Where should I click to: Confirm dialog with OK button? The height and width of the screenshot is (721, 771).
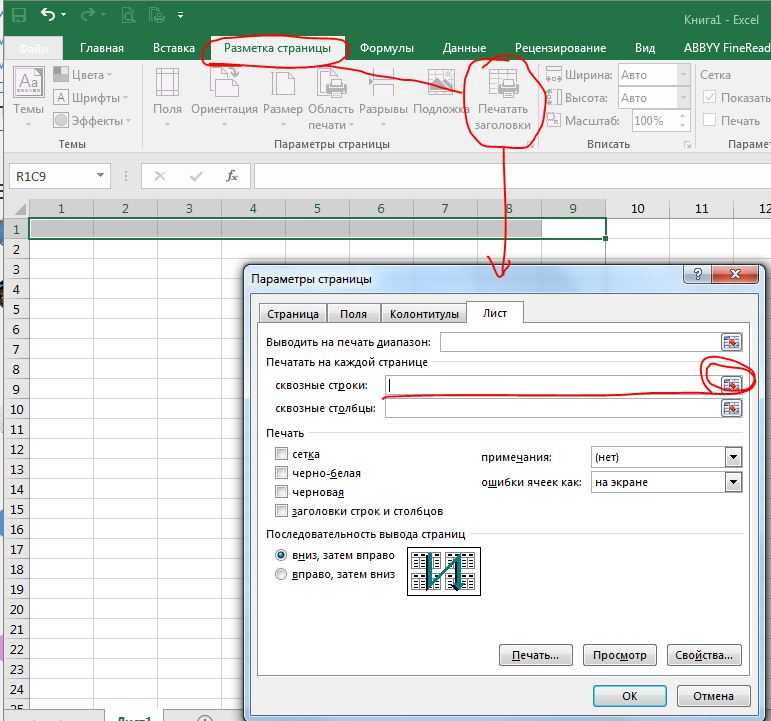coord(629,696)
